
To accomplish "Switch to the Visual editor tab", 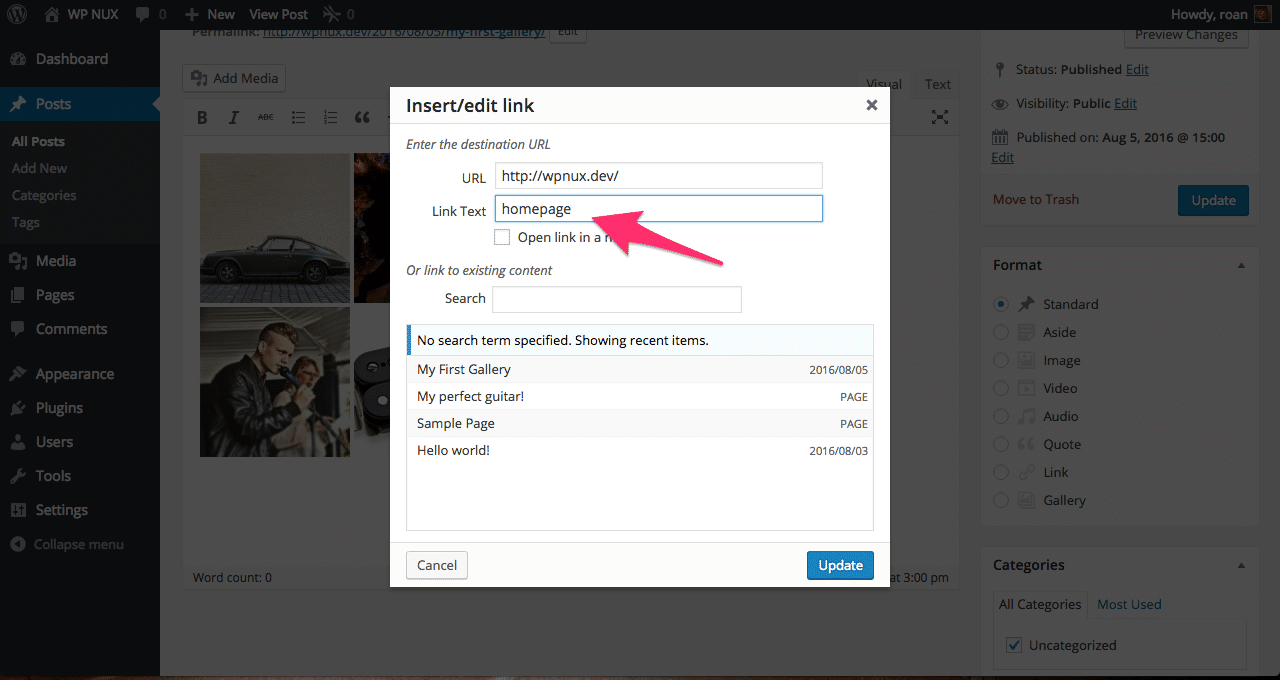I will (884, 84).
